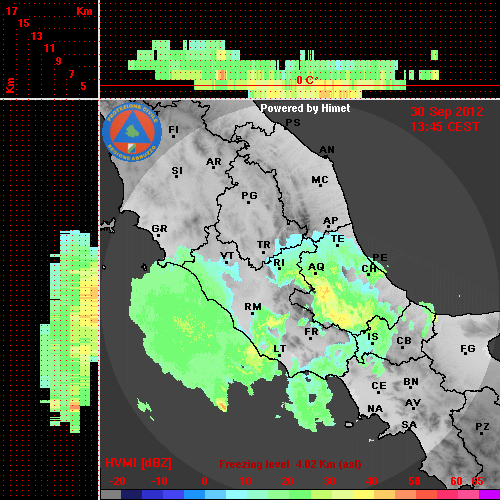Click the SI city label on map
The width and height of the screenshot is (500, 500).
(x=177, y=171)
